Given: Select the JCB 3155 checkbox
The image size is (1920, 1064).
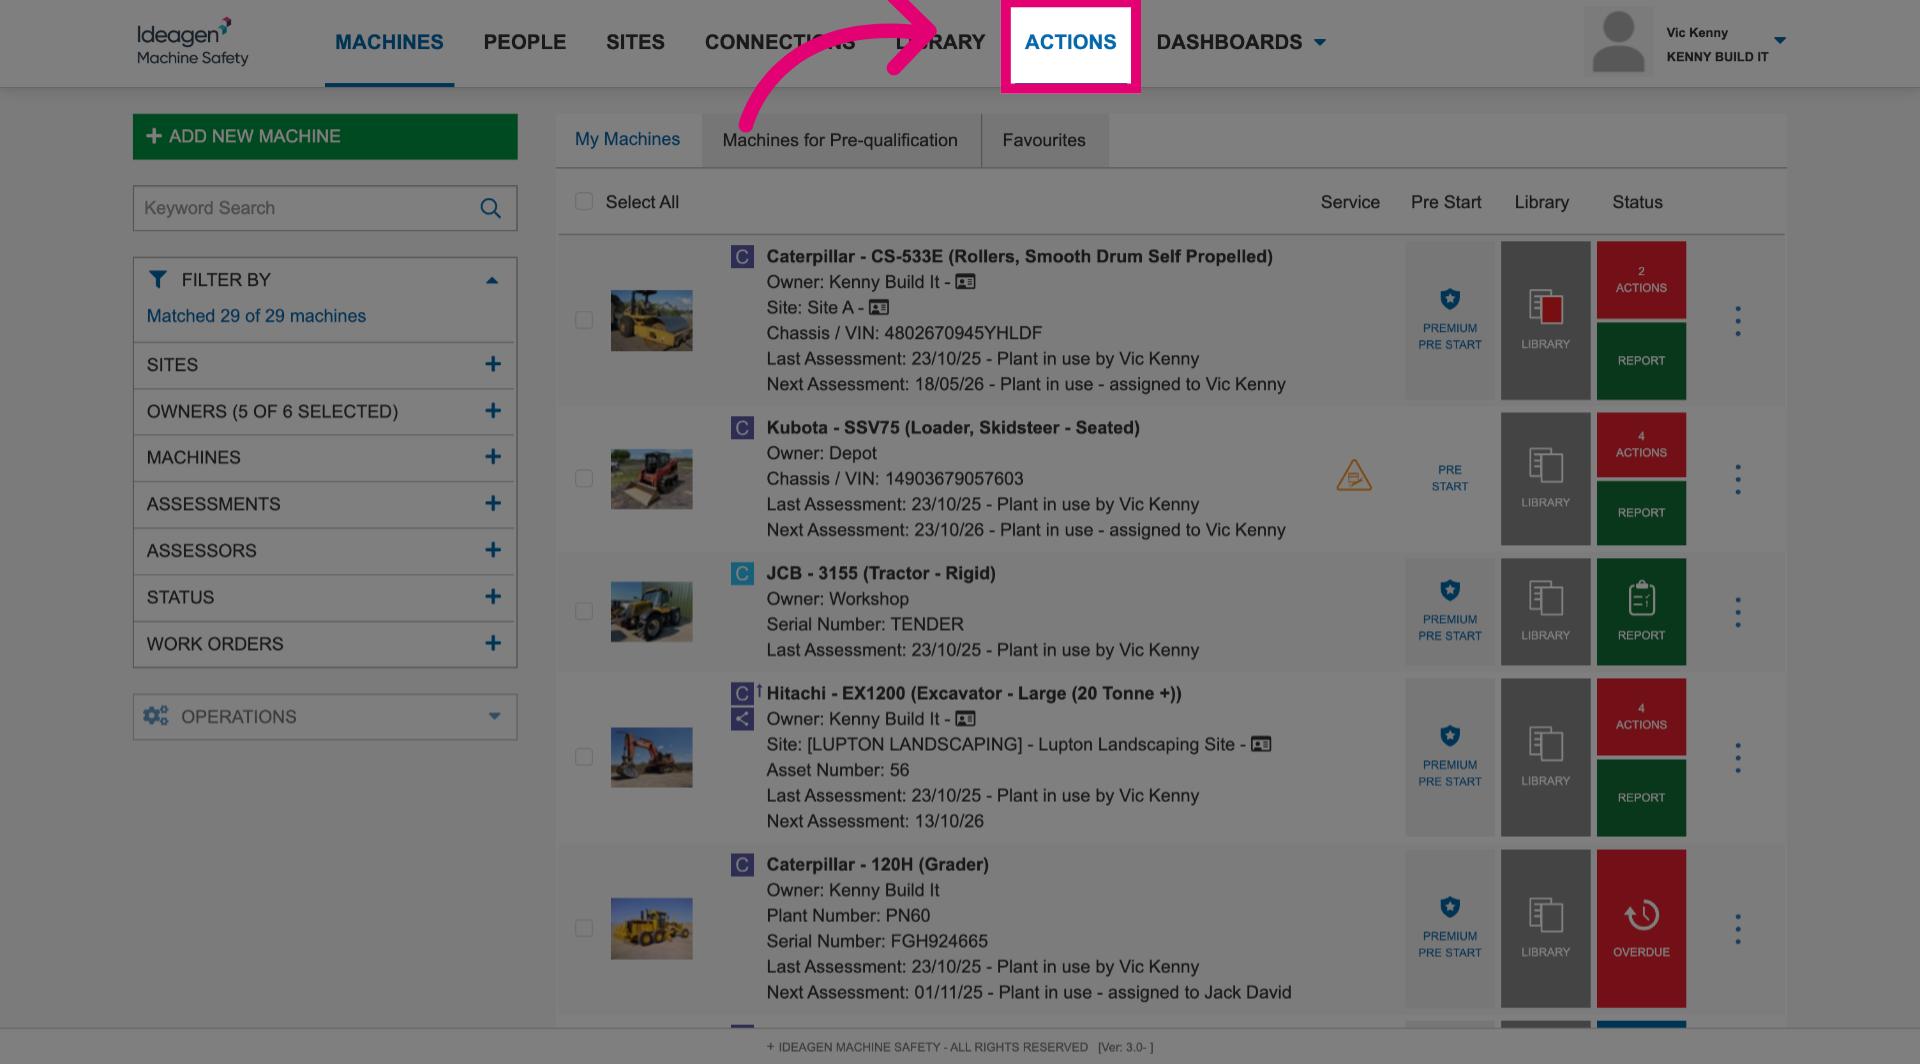Looking at the screenshot, I should coord(584,611).
